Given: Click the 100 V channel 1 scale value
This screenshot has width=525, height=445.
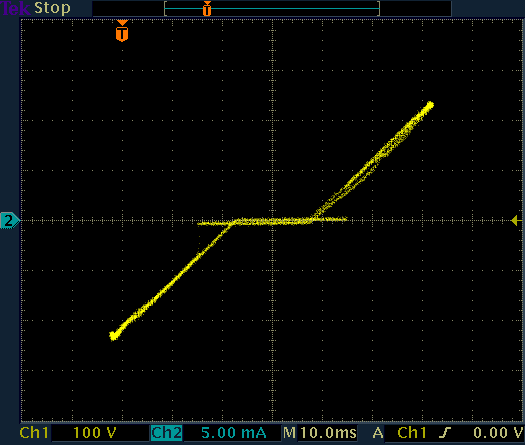Looking at the screenshot, I should click(94, 433).
